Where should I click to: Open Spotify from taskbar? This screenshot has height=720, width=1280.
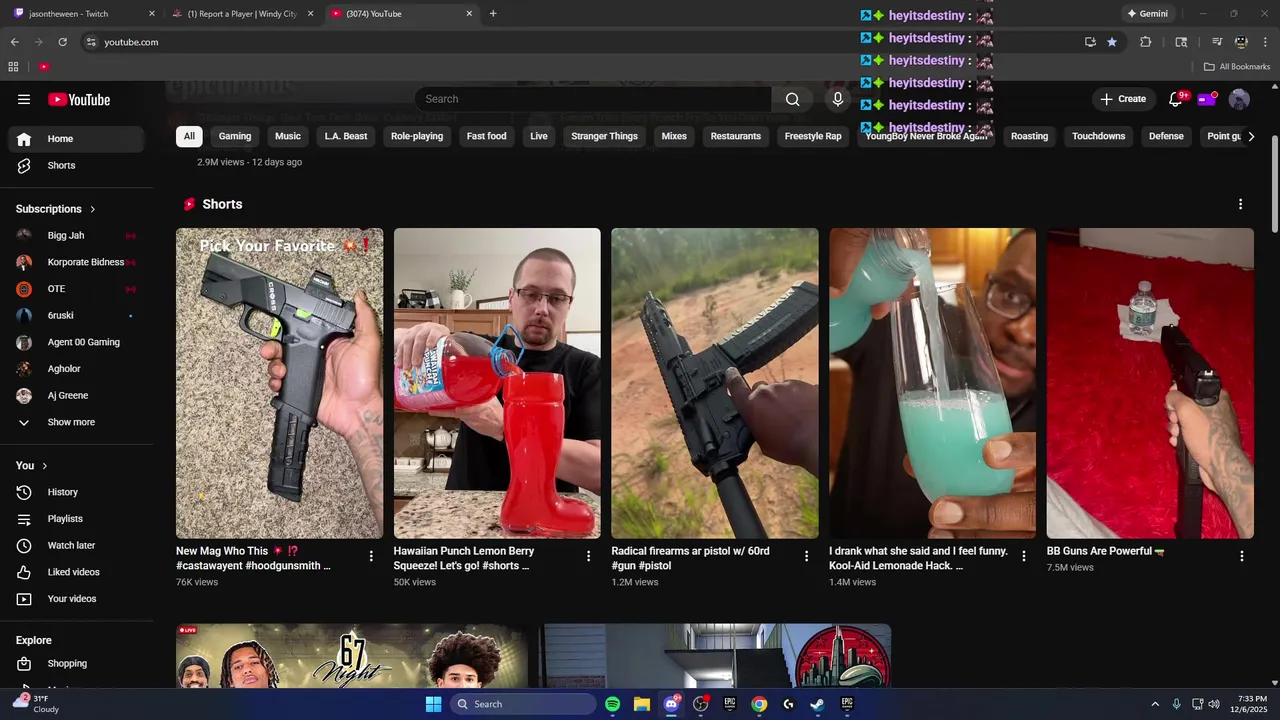[x=612, y=704]
